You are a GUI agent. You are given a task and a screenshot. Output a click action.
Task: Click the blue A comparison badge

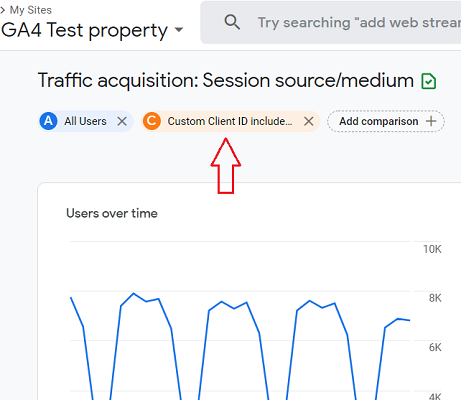point(48,121)
